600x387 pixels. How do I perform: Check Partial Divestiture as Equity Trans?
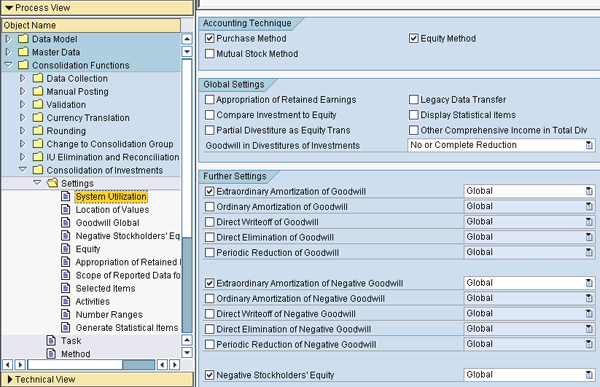[209, 130]
